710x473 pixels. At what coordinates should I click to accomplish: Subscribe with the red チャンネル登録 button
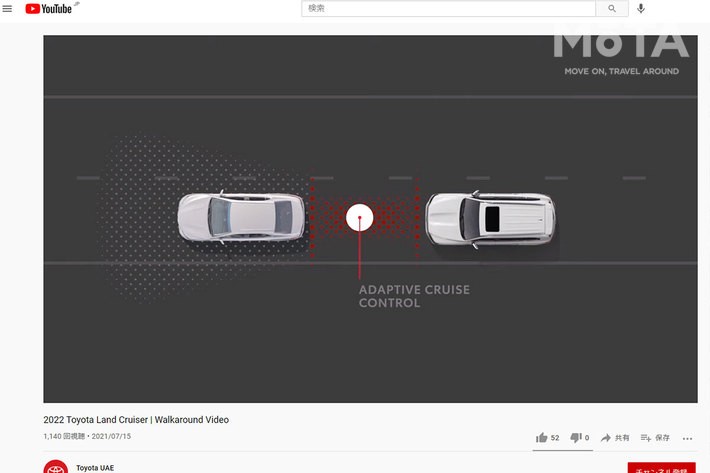point(661,468)
